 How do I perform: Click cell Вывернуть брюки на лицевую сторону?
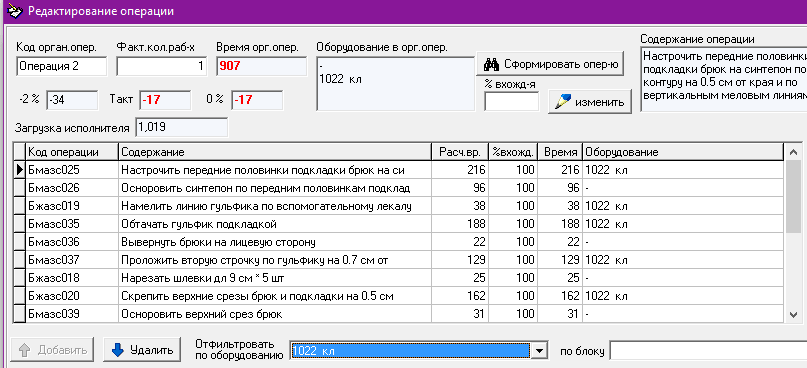pyautogui.click(x=274, y=242)
